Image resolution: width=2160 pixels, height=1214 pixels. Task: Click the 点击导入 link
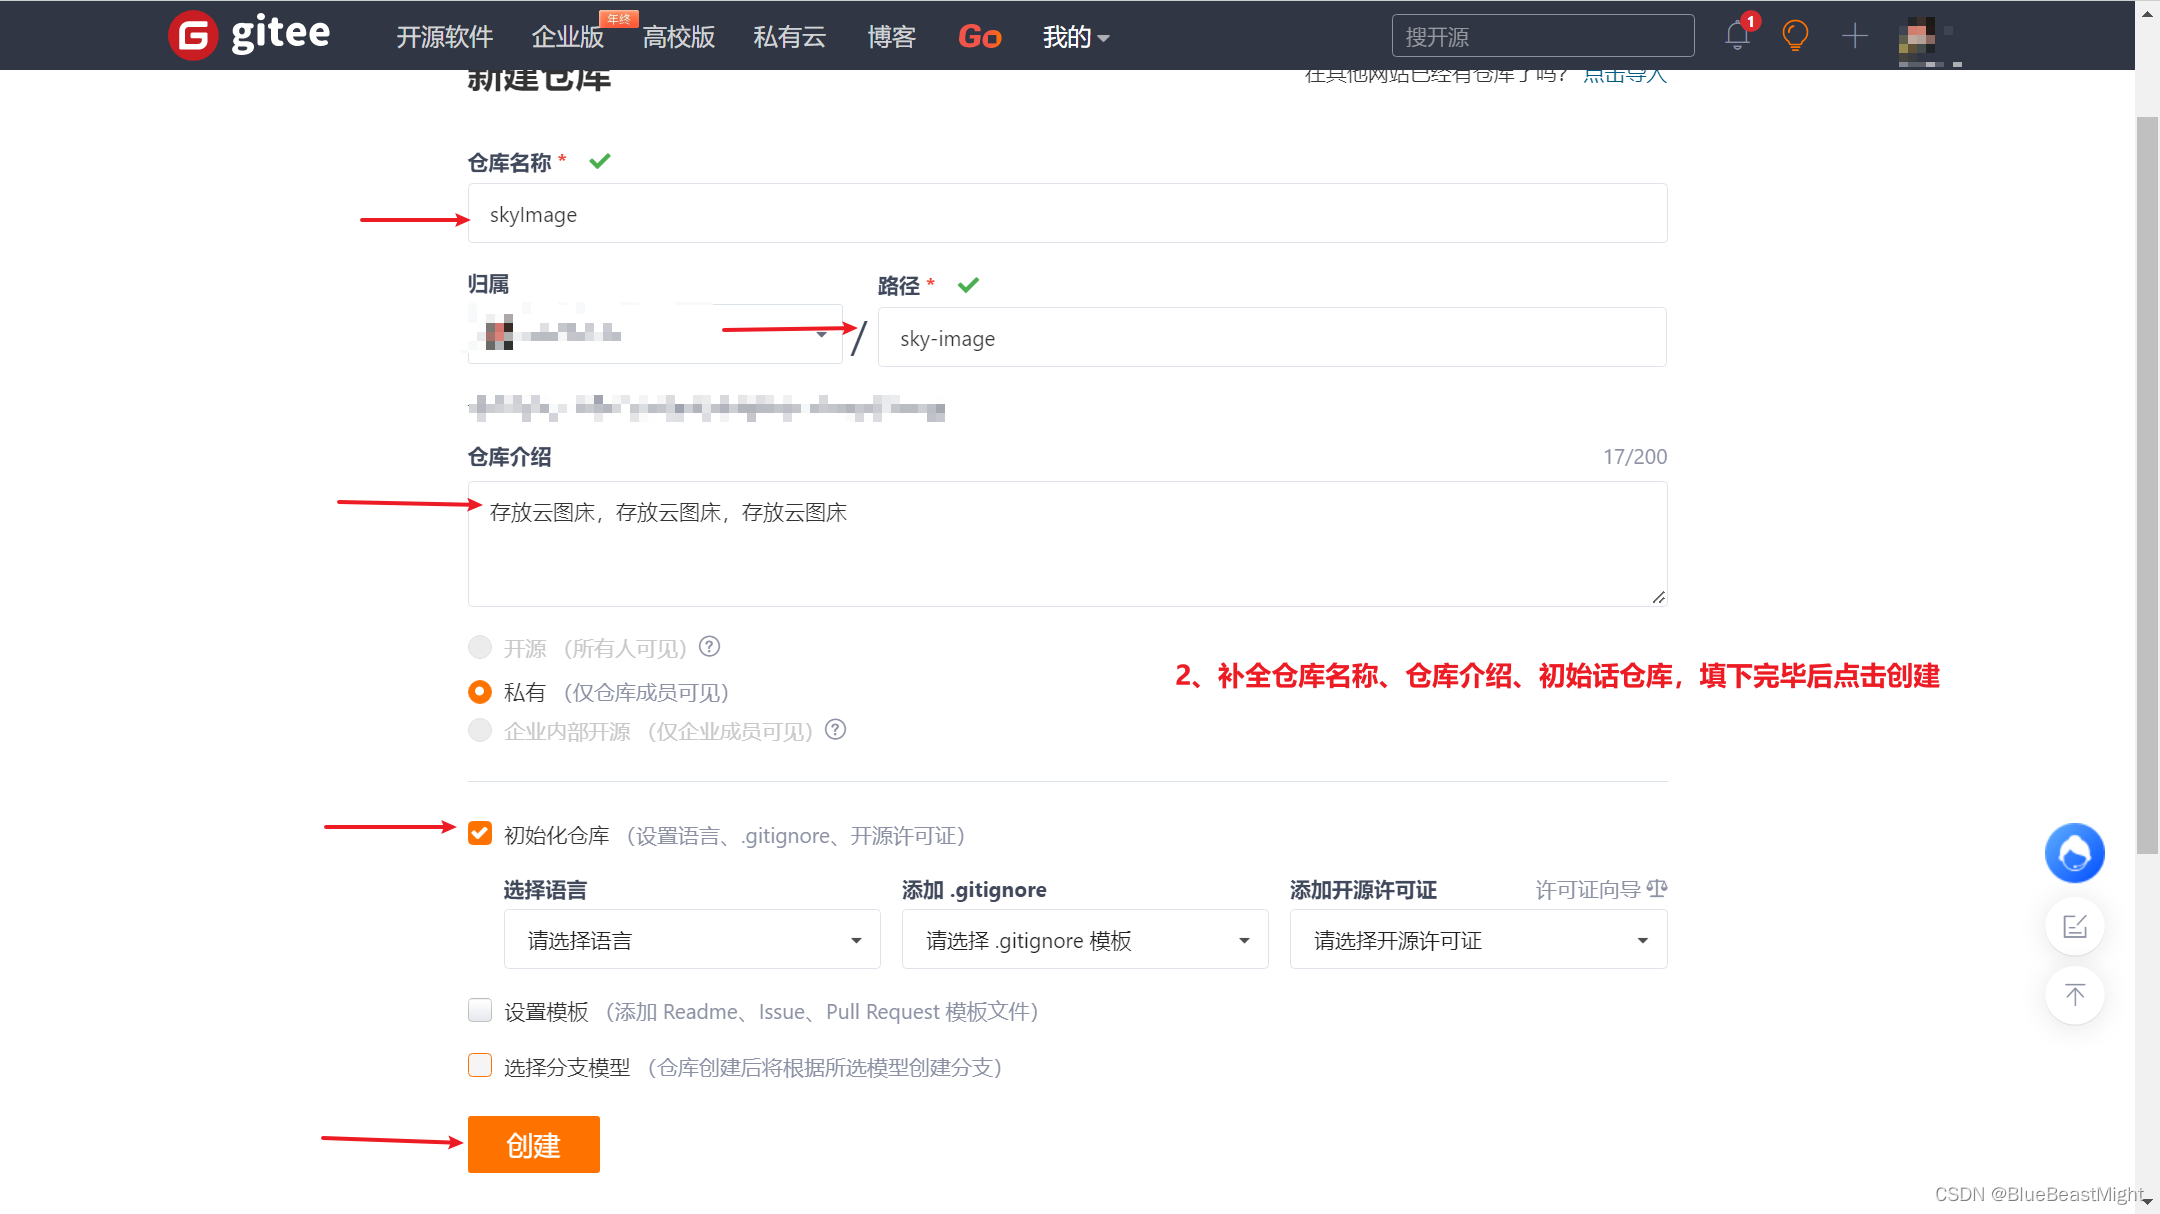[x=1623, y=74]
